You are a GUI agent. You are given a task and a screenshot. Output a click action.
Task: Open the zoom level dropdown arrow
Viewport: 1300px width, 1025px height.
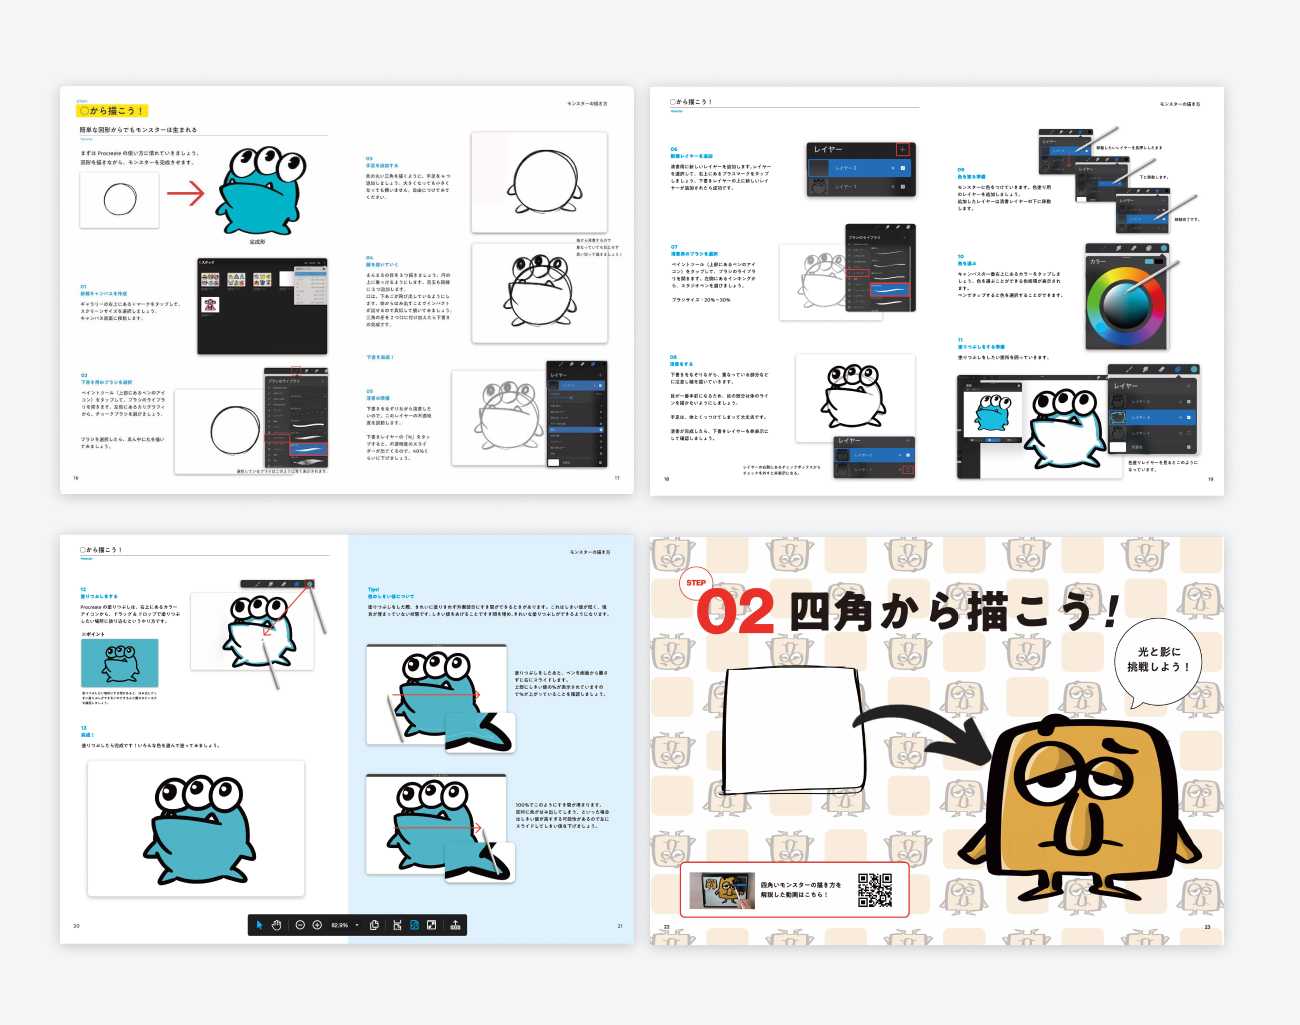click(x=357, y=925)
